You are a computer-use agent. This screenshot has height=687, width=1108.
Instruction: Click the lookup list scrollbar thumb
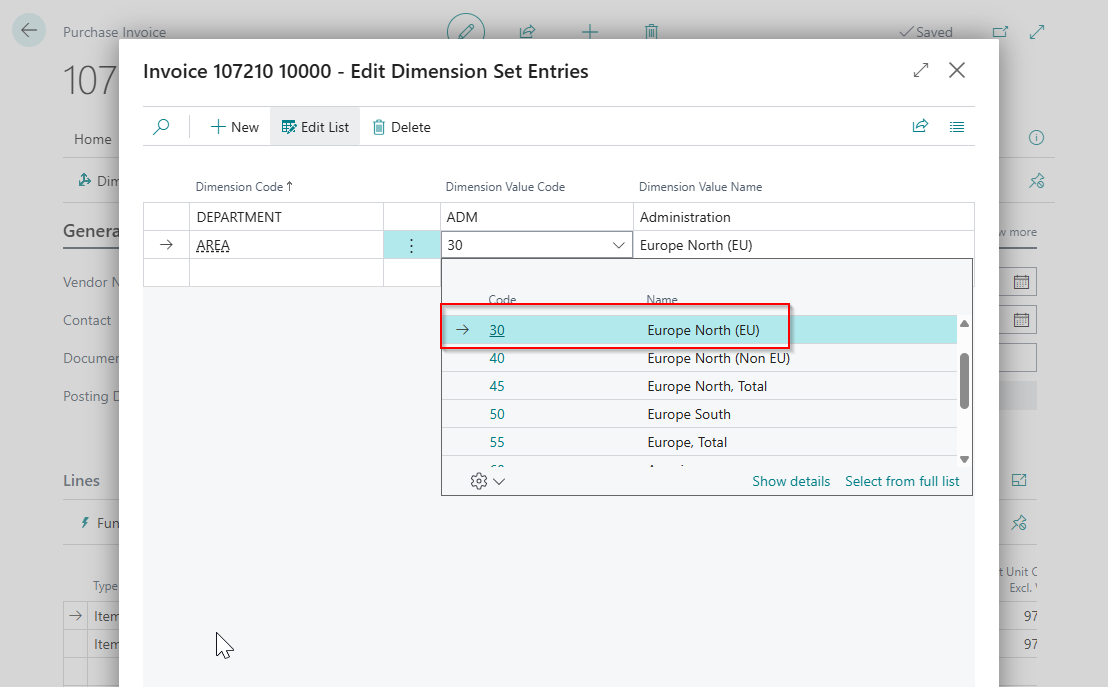[x=964, y=380]
